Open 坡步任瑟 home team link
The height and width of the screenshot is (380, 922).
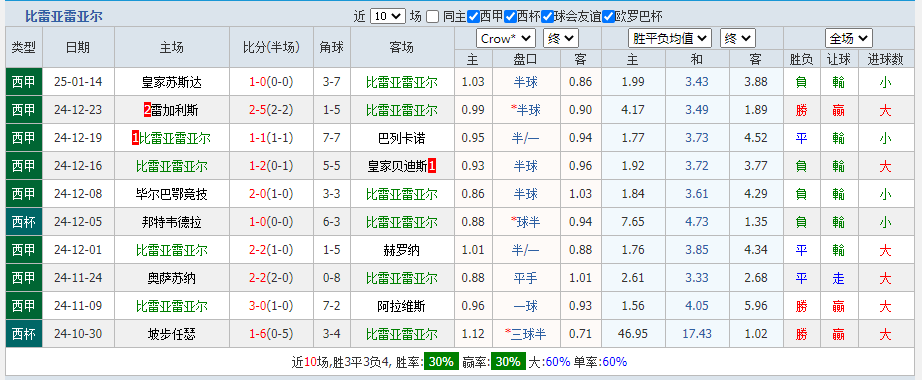pyautogui.click(x=172, y=335)
